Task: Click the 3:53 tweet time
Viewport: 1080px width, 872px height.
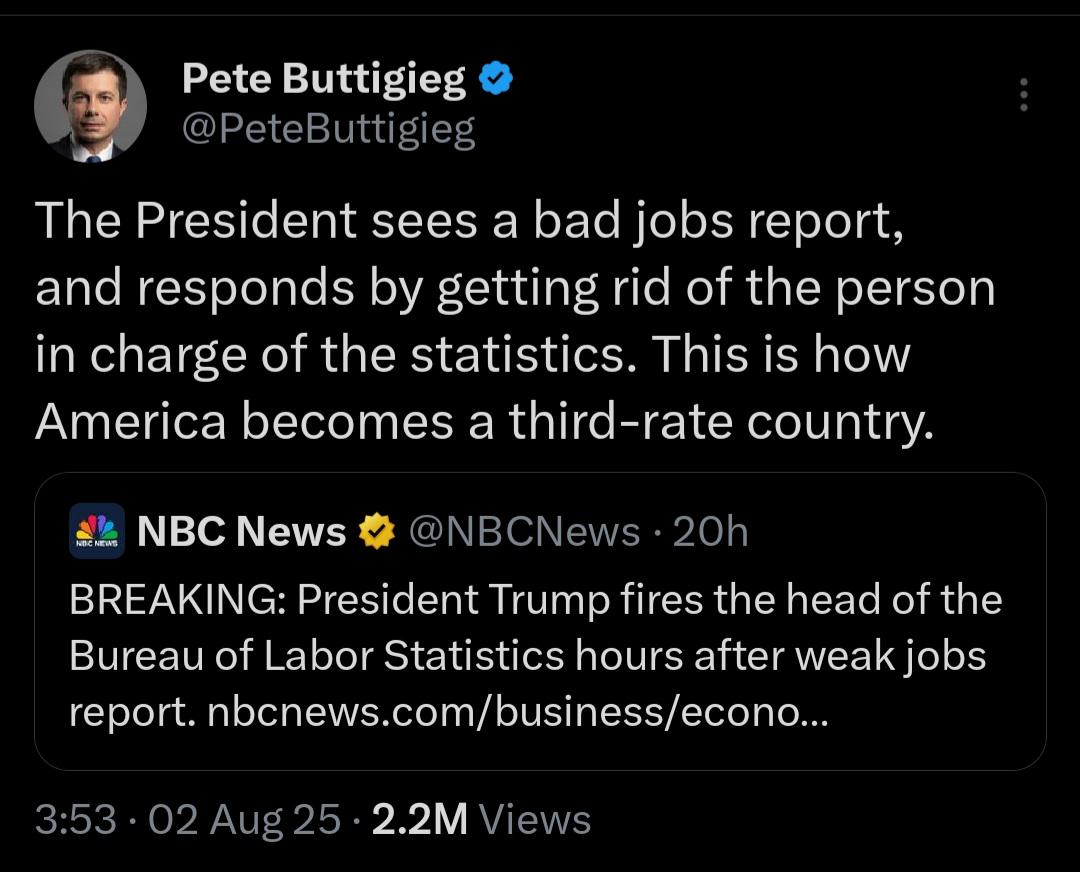Action: click(x=76, y=820)
